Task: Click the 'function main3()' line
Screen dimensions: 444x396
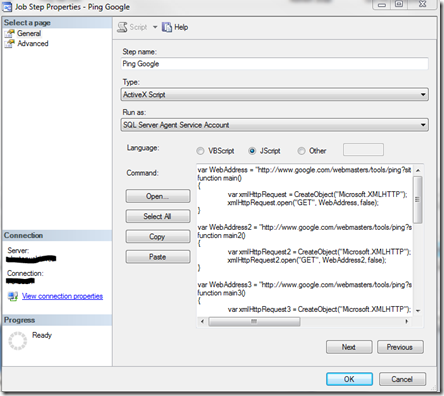Action: pyautogui.click(x=221, y=293)
